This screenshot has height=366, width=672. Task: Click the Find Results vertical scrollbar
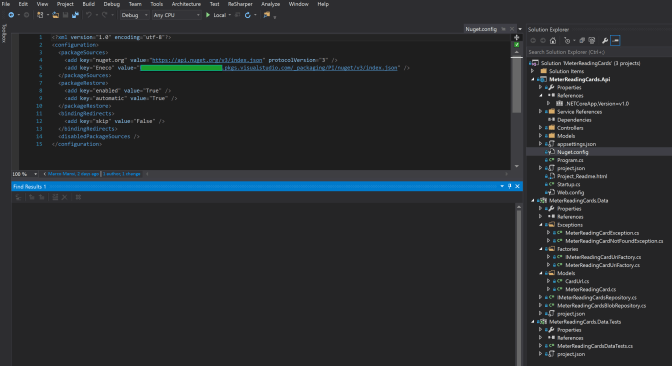point(519,285)
